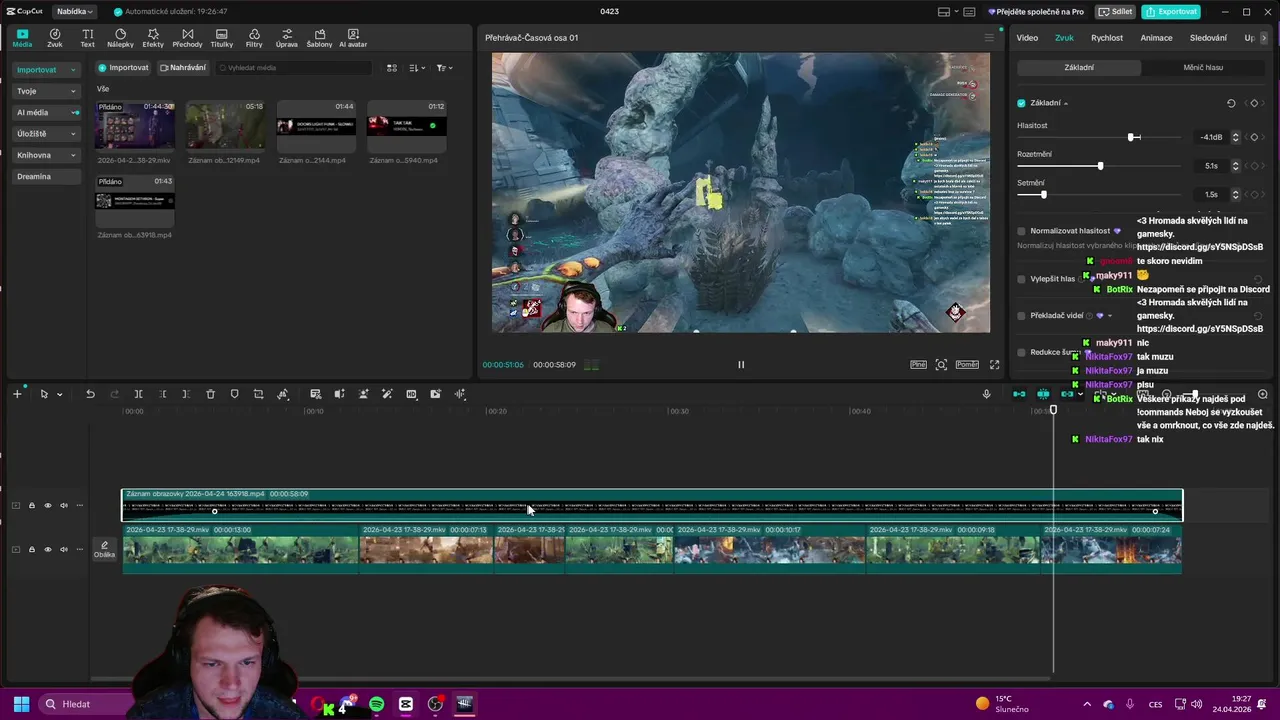Switch to the Animace properties tab

pos(1157,38)
